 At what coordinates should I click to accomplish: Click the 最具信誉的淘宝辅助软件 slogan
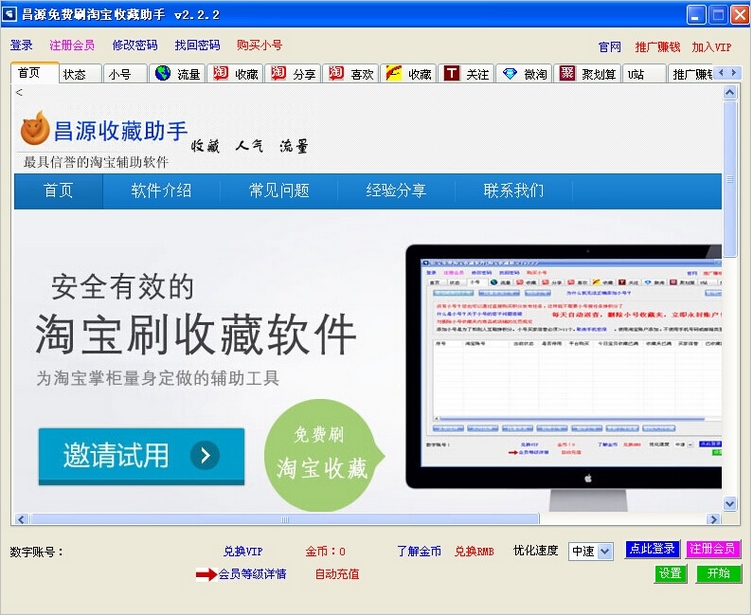point(96,162)
